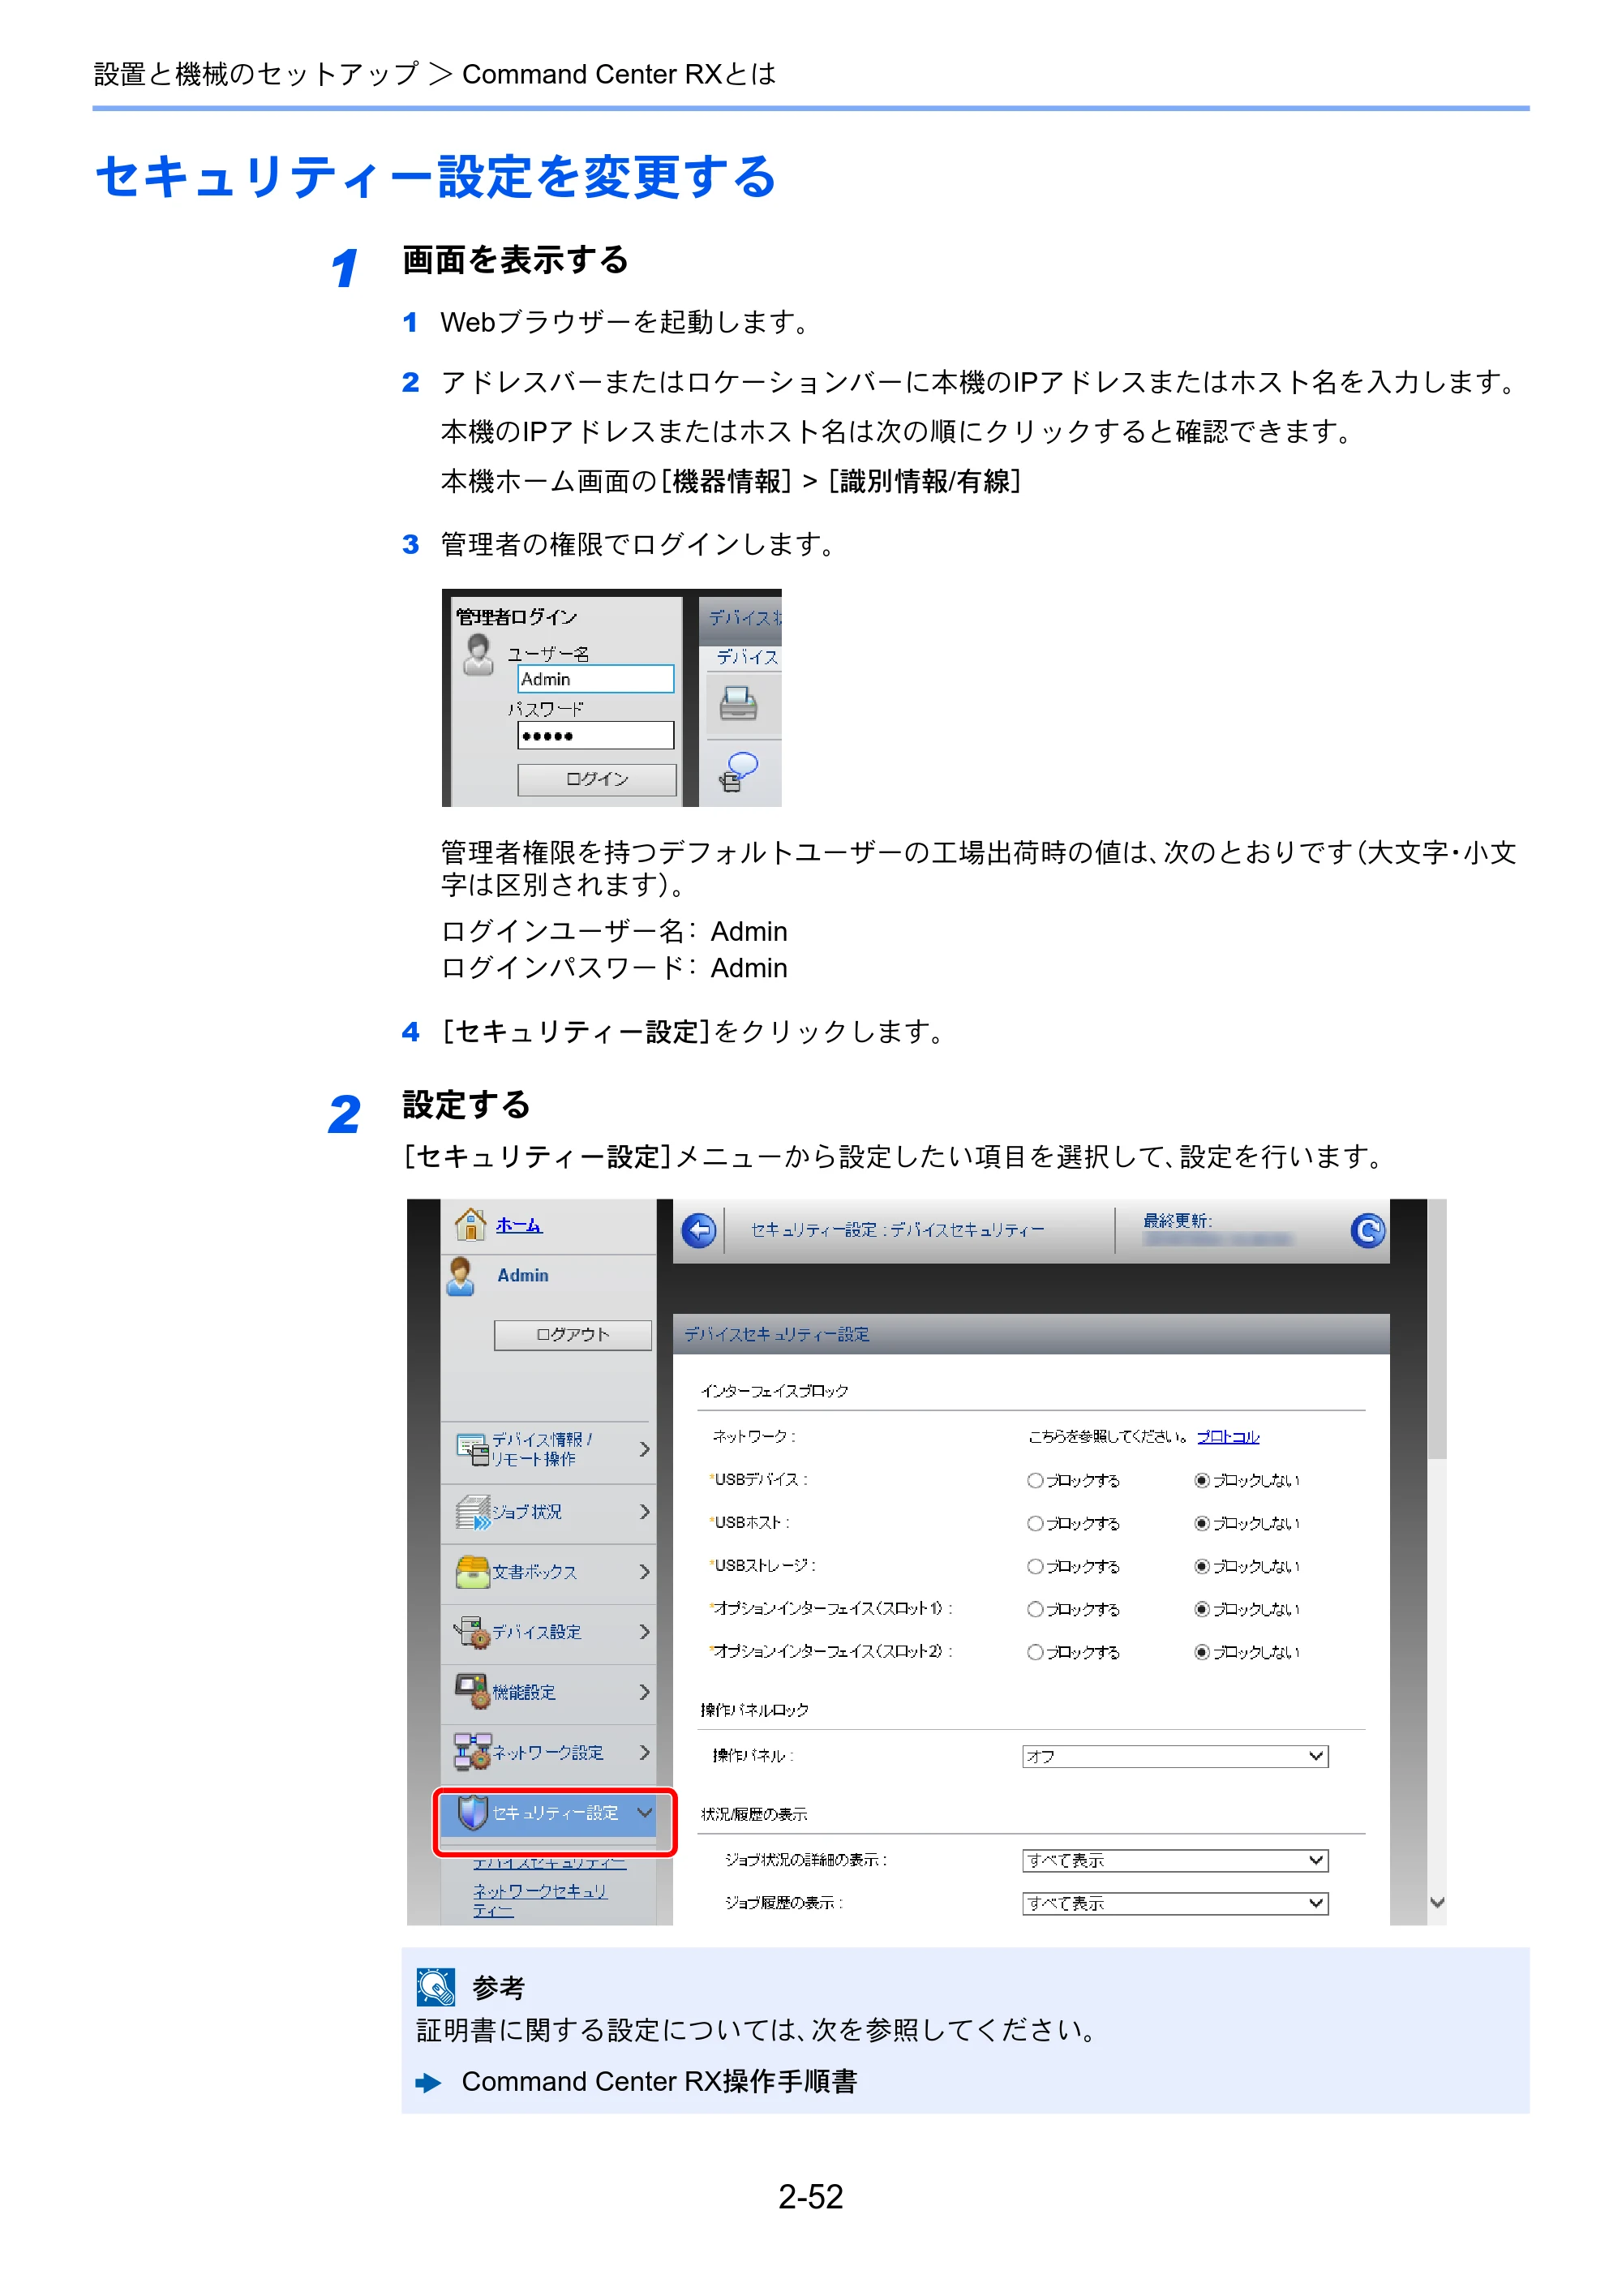
Task: Click the 参考 note icon
Action: (x=436, y=1987)
